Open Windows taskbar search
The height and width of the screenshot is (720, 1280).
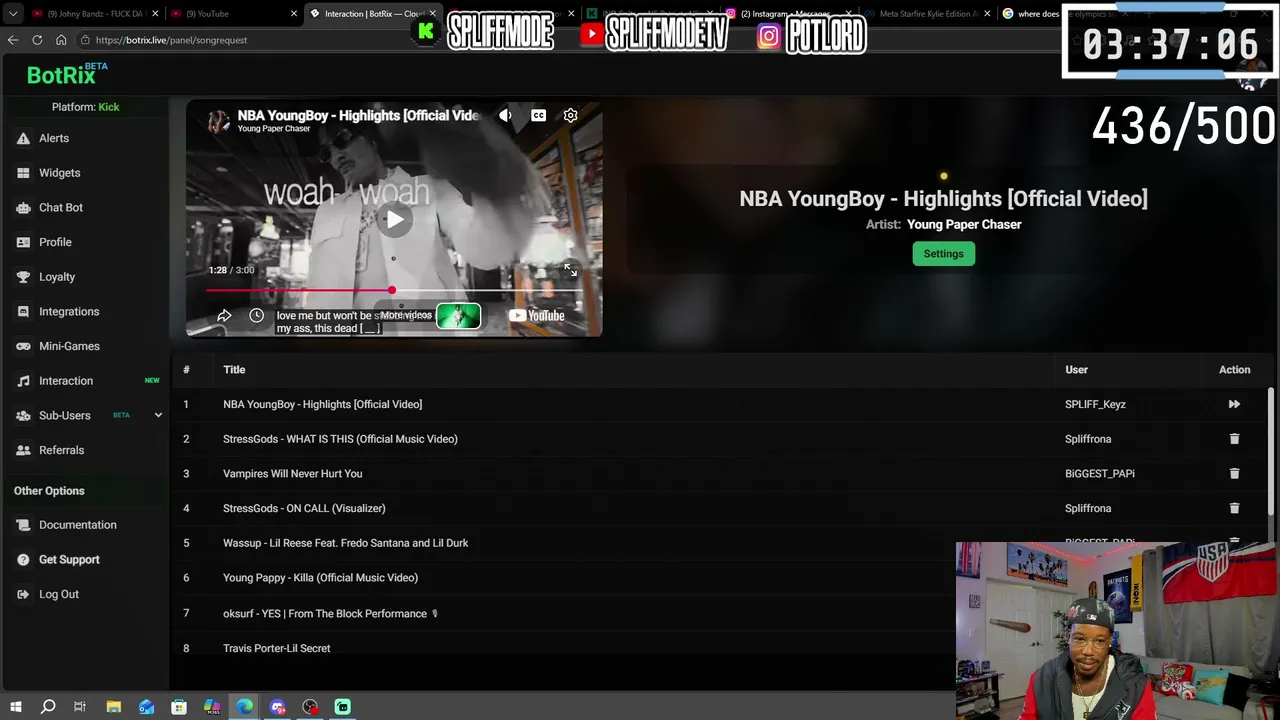(48, 707)
